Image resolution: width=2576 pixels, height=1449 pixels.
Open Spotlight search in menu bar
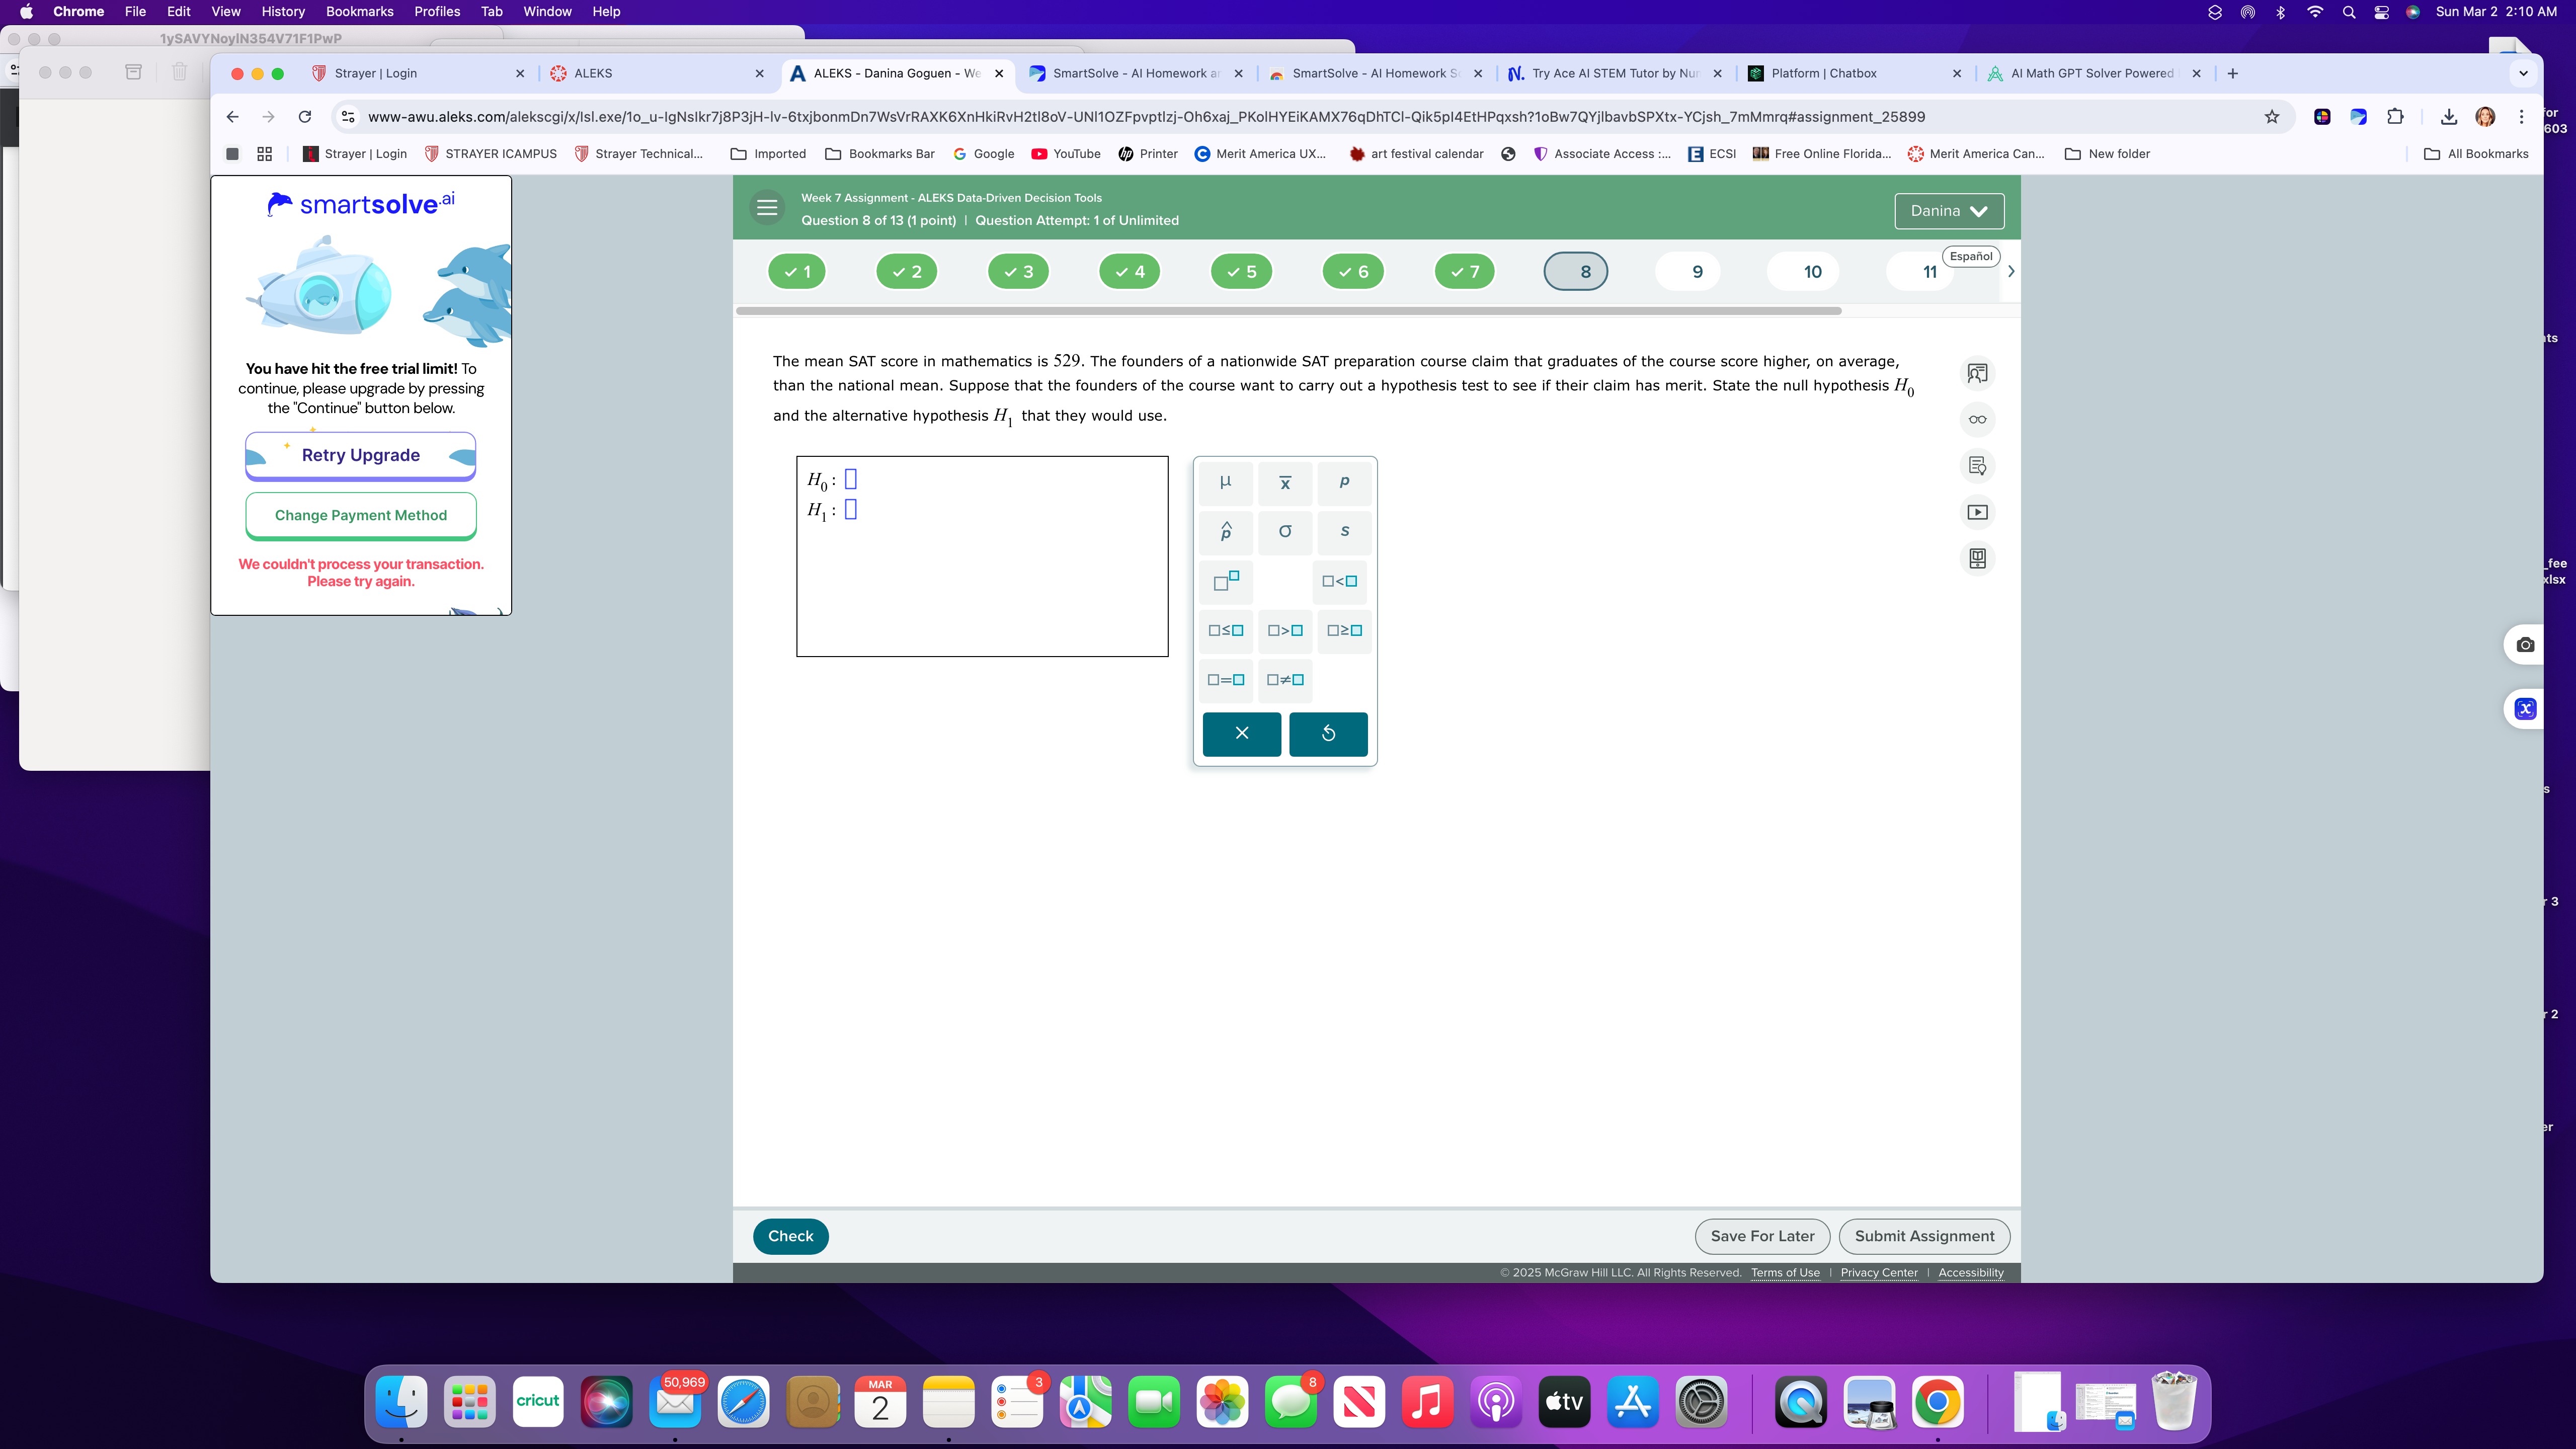click(x=2349, y=12)
